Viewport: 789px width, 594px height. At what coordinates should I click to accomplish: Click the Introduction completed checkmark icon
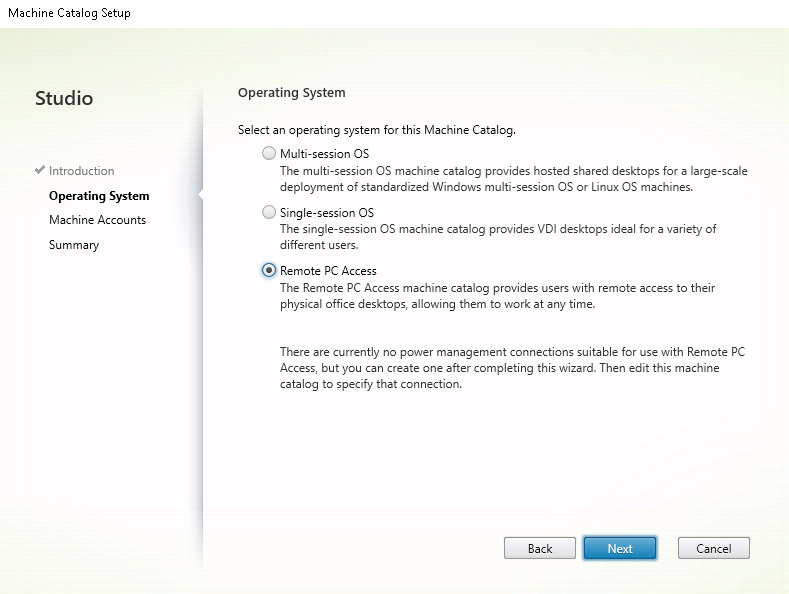point(40,170)
